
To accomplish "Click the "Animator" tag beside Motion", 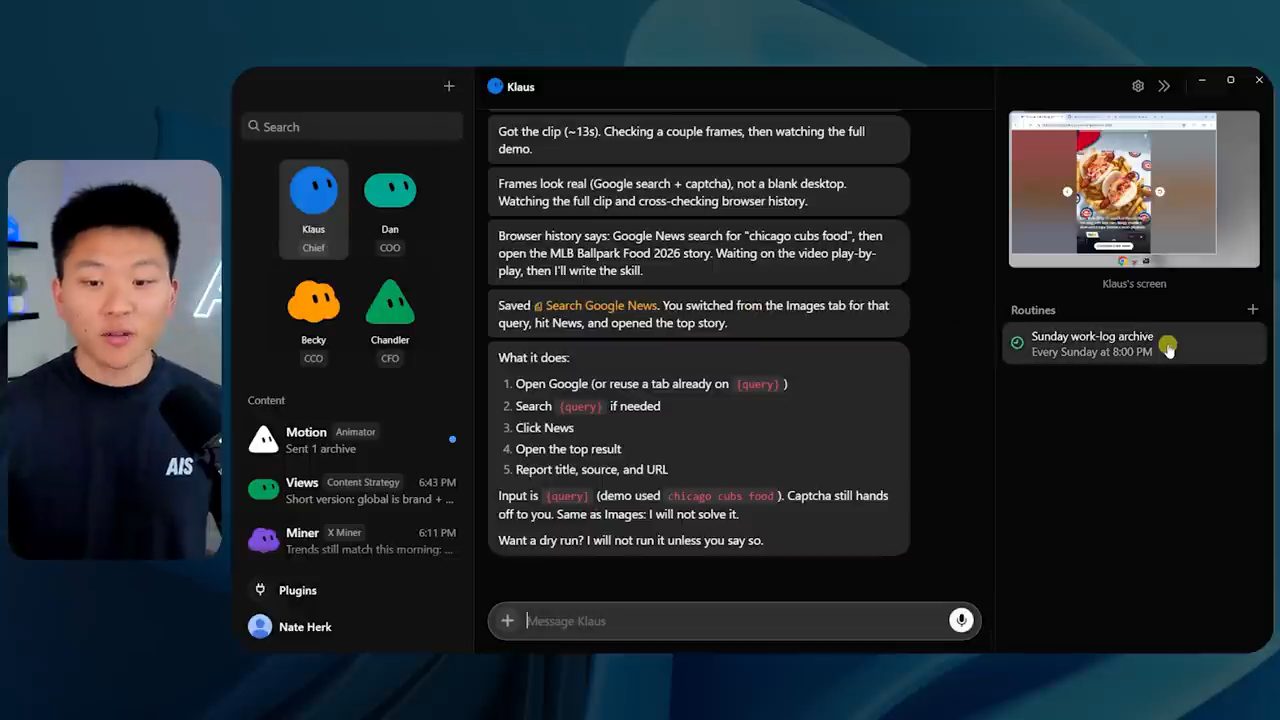I will coord(355,432).
